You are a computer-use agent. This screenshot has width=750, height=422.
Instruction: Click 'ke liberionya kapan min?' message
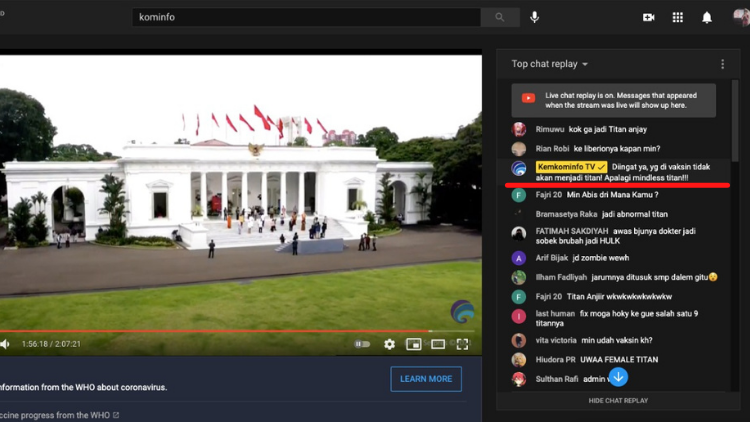tap(617, 149)
